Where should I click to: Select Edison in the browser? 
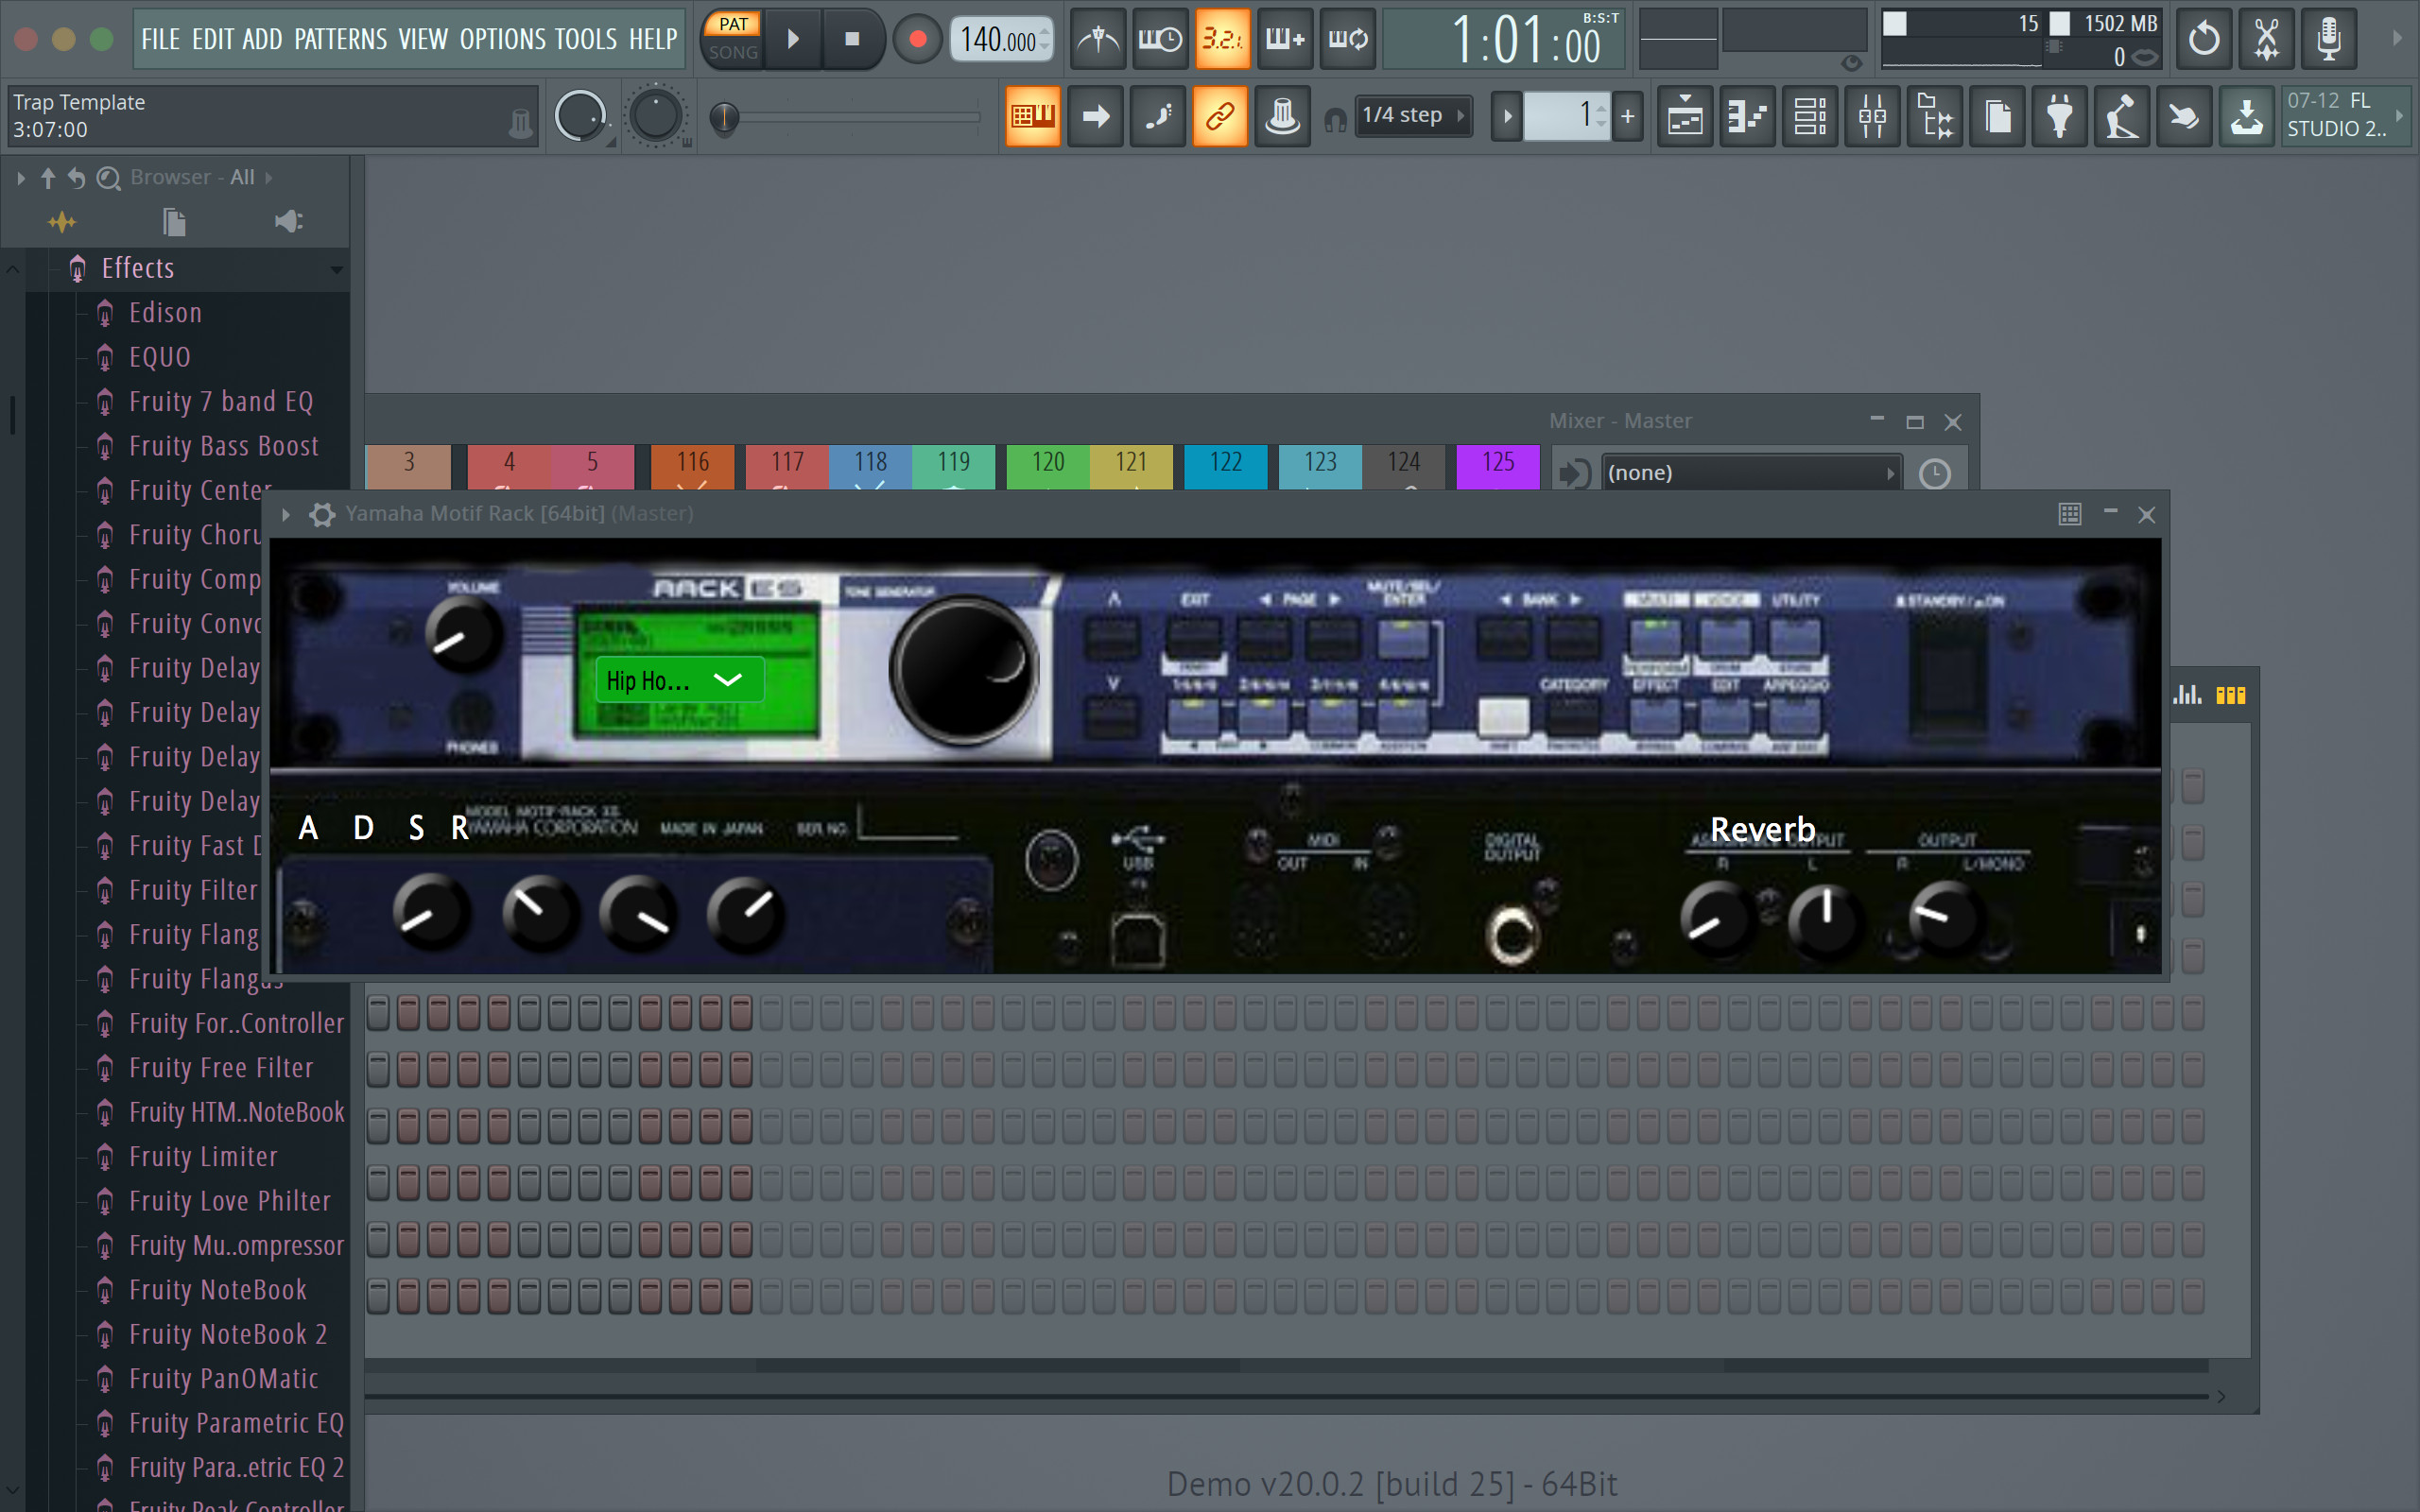click(166, 313)
